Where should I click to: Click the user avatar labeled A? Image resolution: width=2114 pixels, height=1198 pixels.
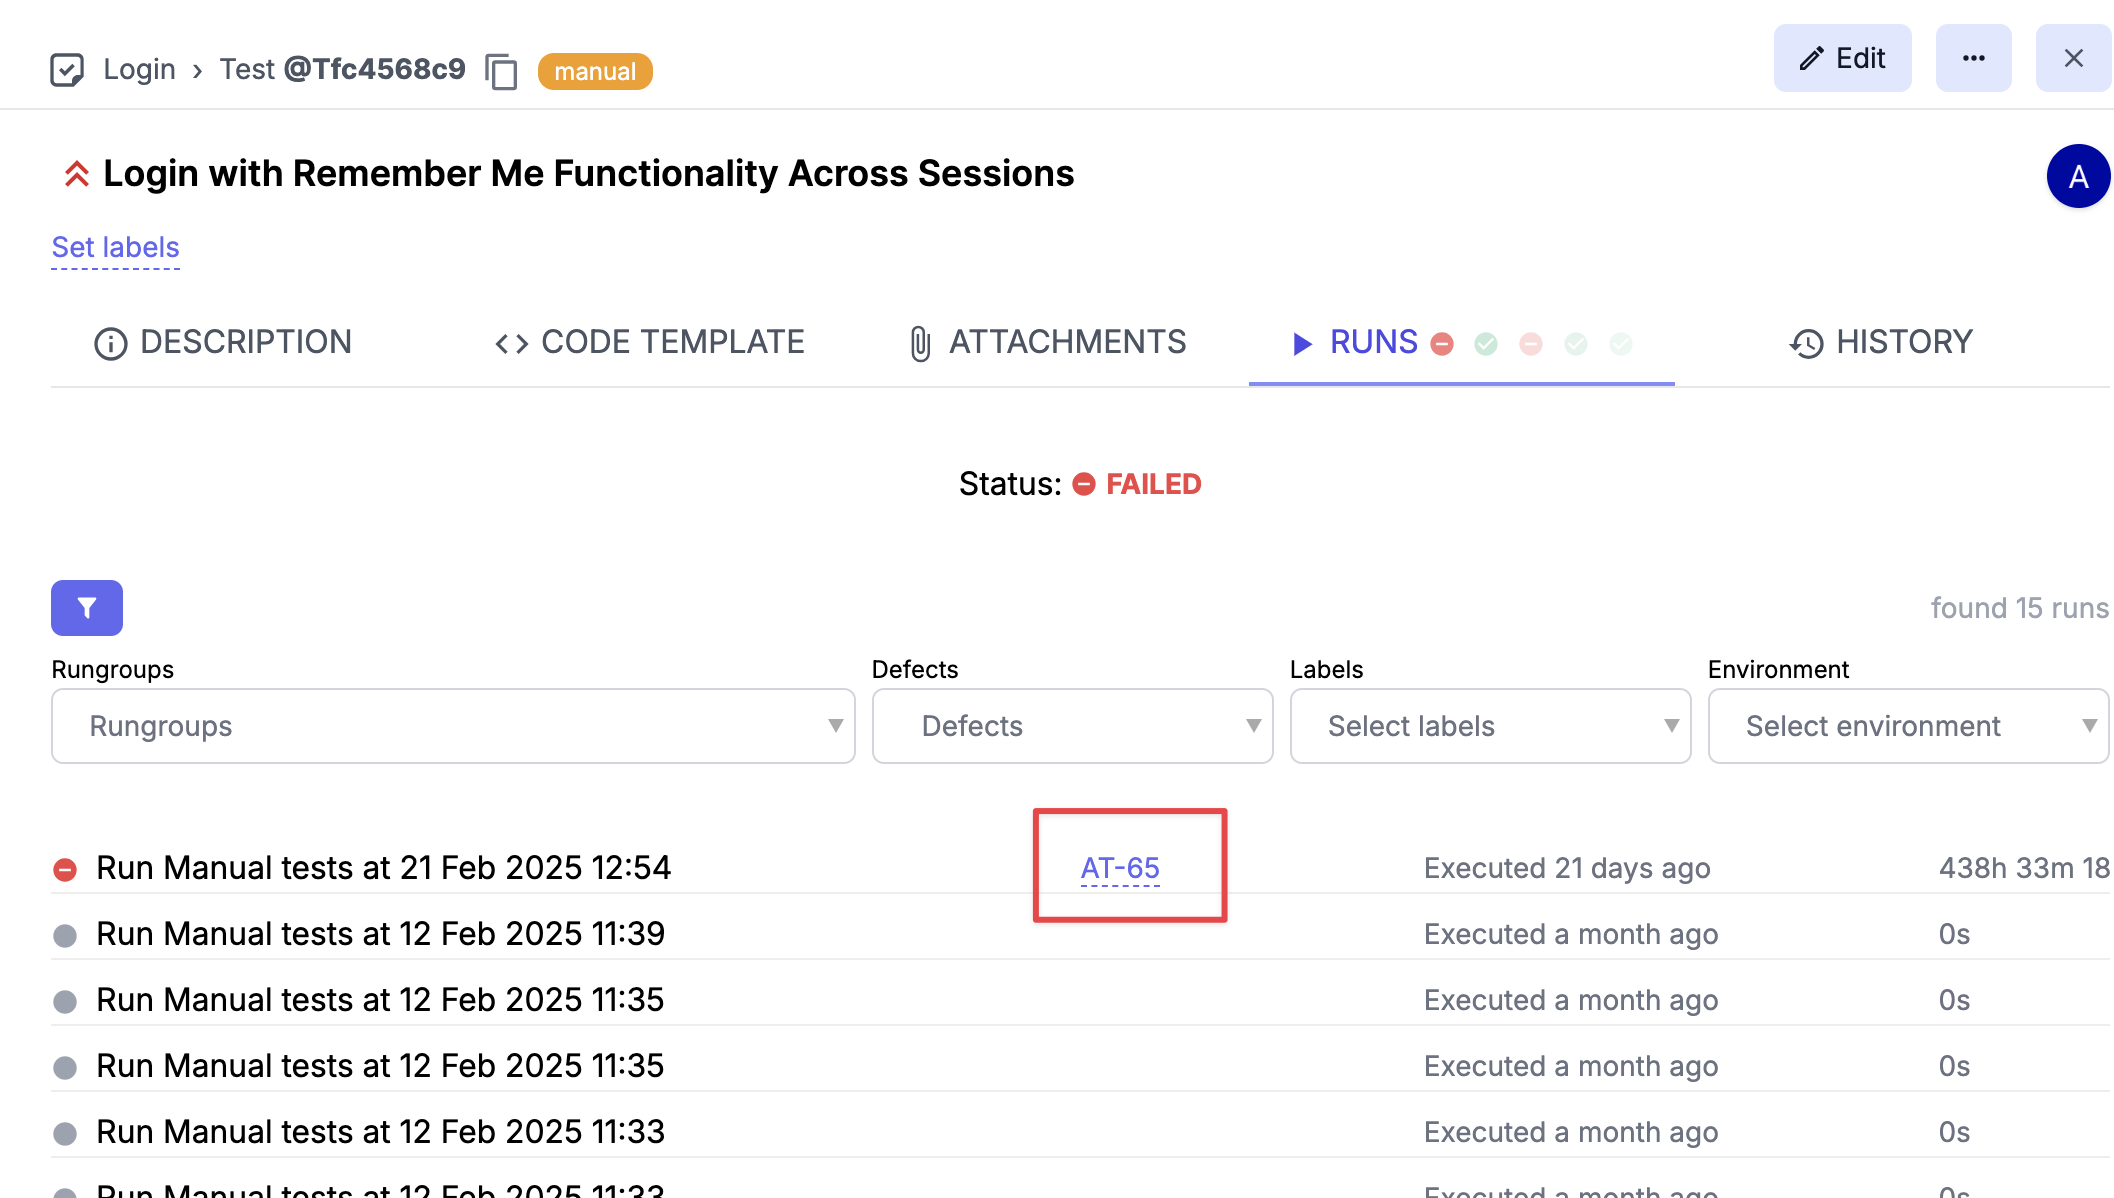[2078, 176]
